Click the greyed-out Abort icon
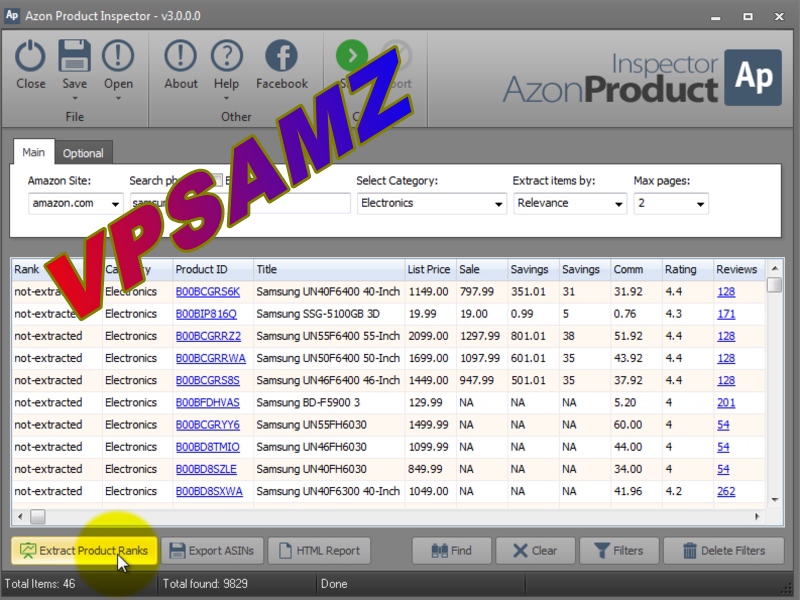The width and height of the screenshot is (800, 600). click(398, 54)
